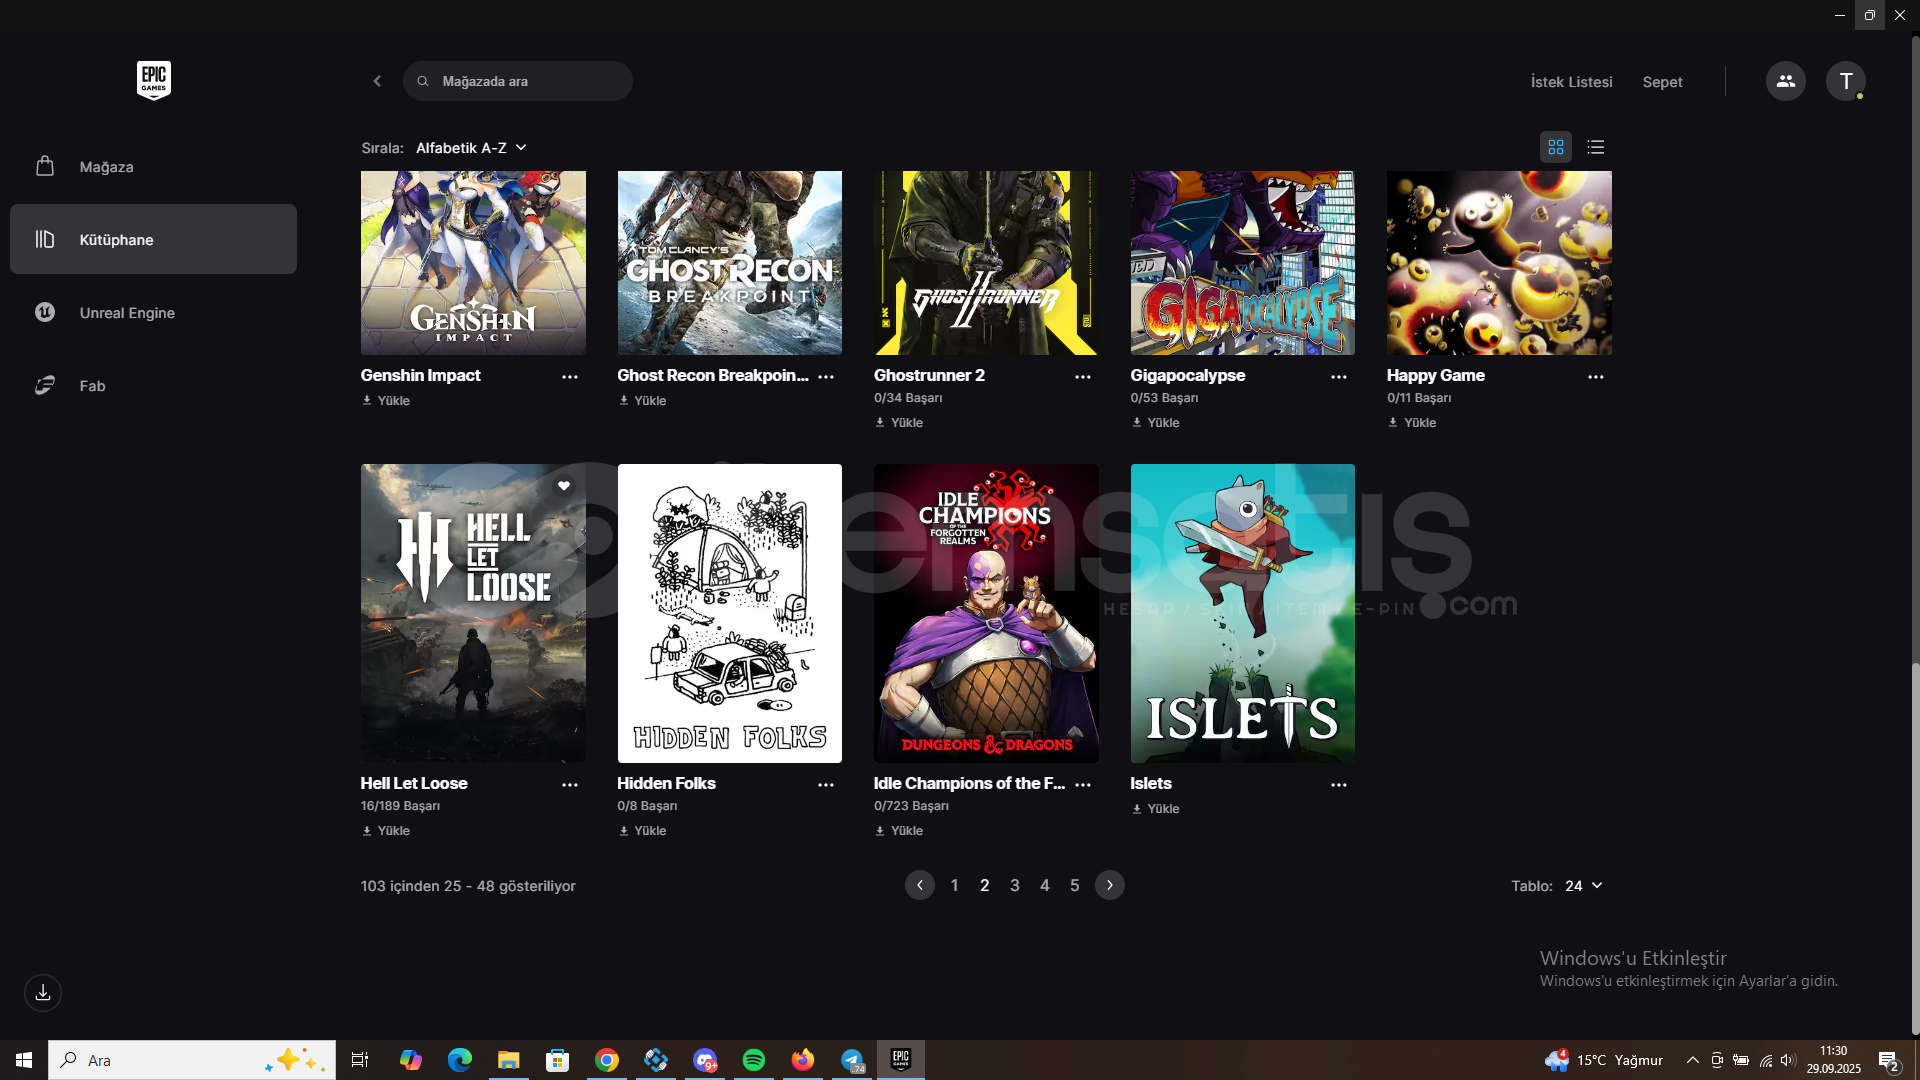Open Unreal Engine section
The height and width of the screenshot is (1080, 1920).
click(153, 313)
